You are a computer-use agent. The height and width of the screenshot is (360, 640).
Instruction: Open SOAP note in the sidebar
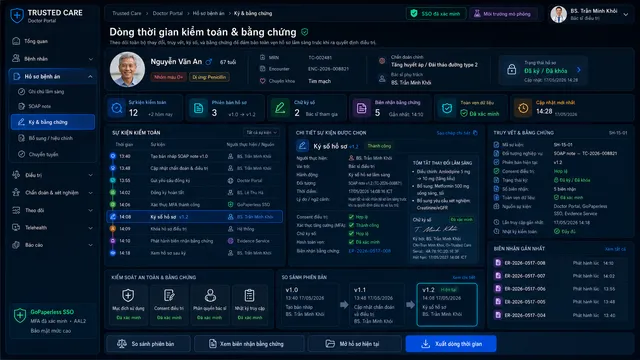[40, 106]
